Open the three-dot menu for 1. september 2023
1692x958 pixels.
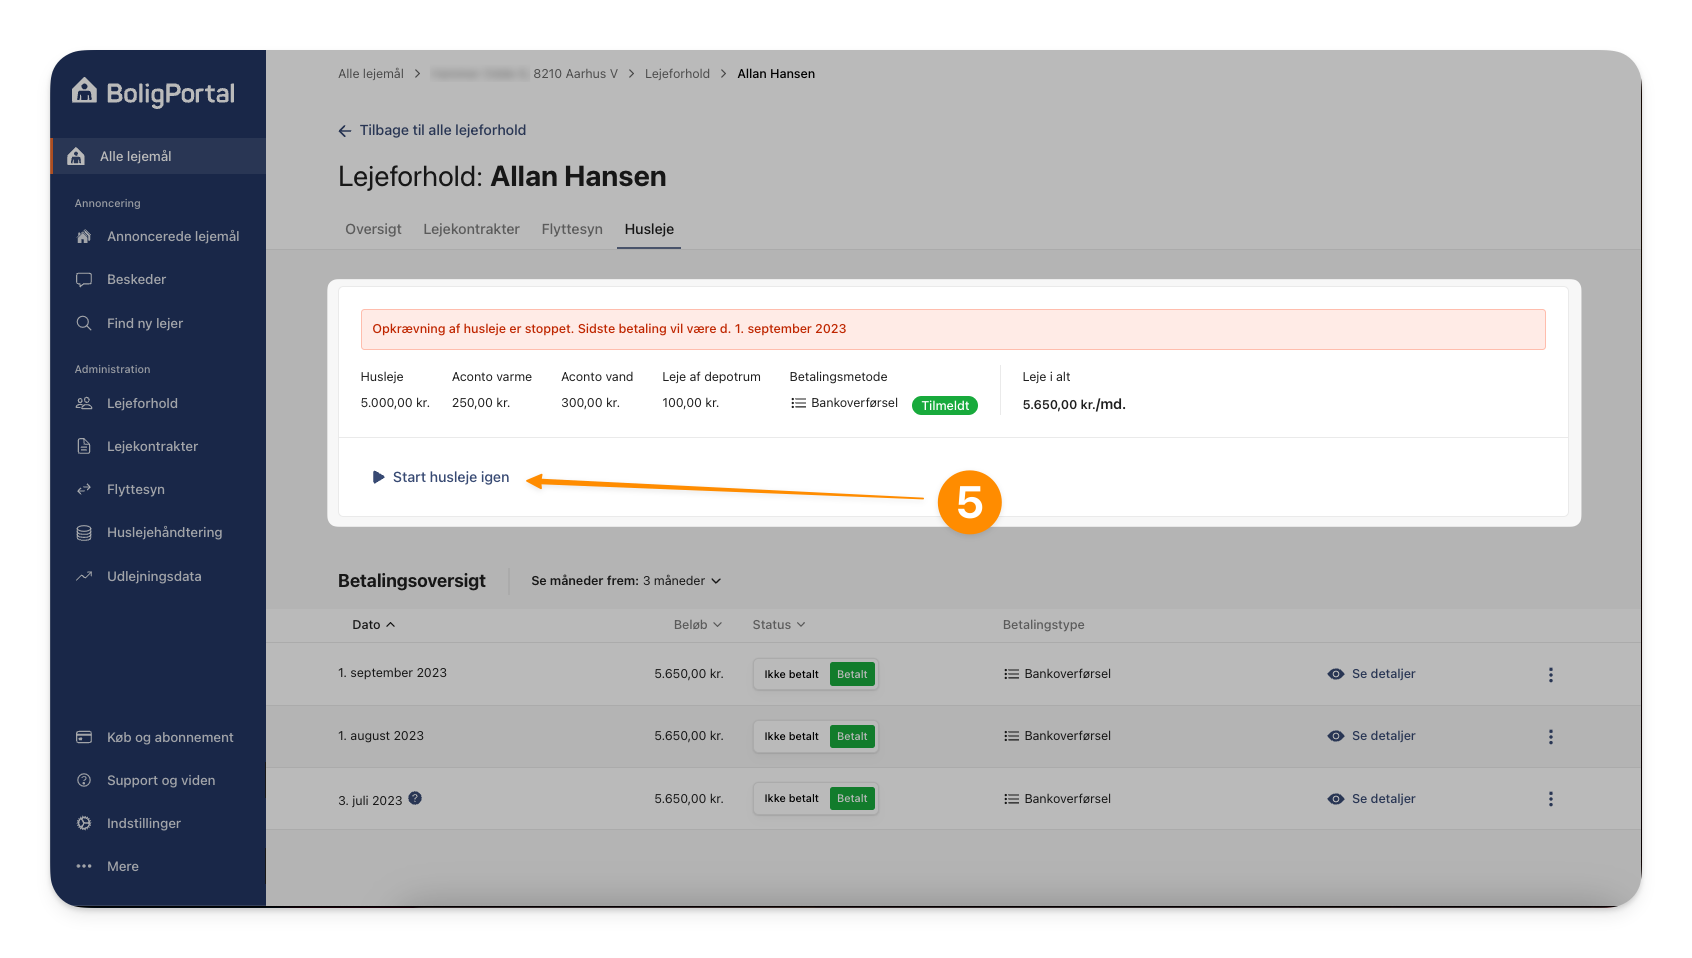(1551, 675)
